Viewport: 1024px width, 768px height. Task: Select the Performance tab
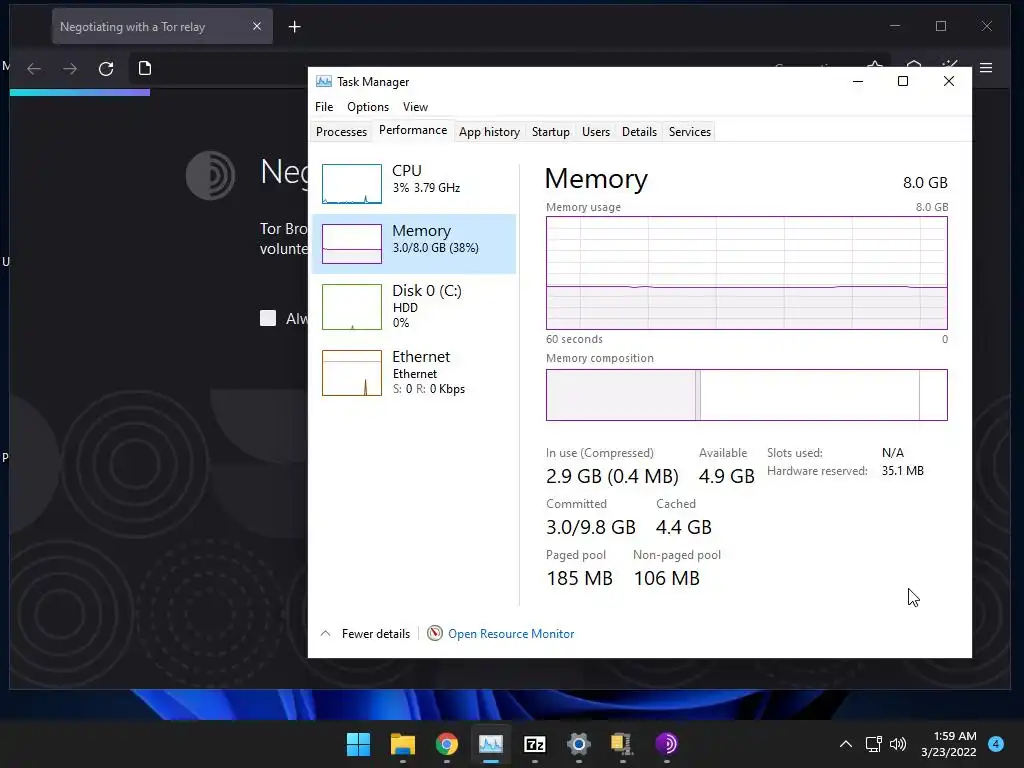[x=413, y=130]
